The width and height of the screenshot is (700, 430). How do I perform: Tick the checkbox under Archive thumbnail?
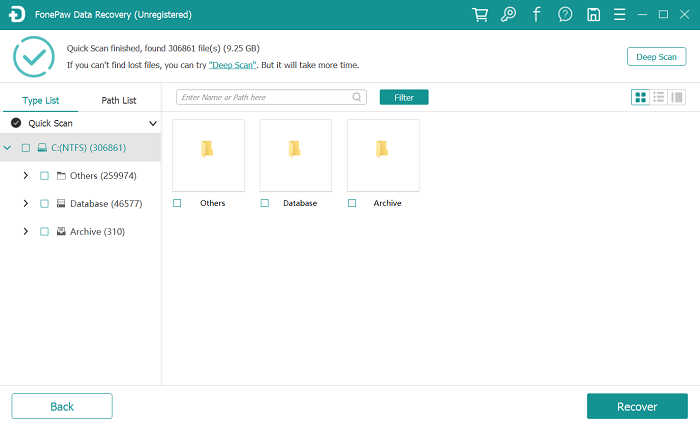tap(352, 203)
